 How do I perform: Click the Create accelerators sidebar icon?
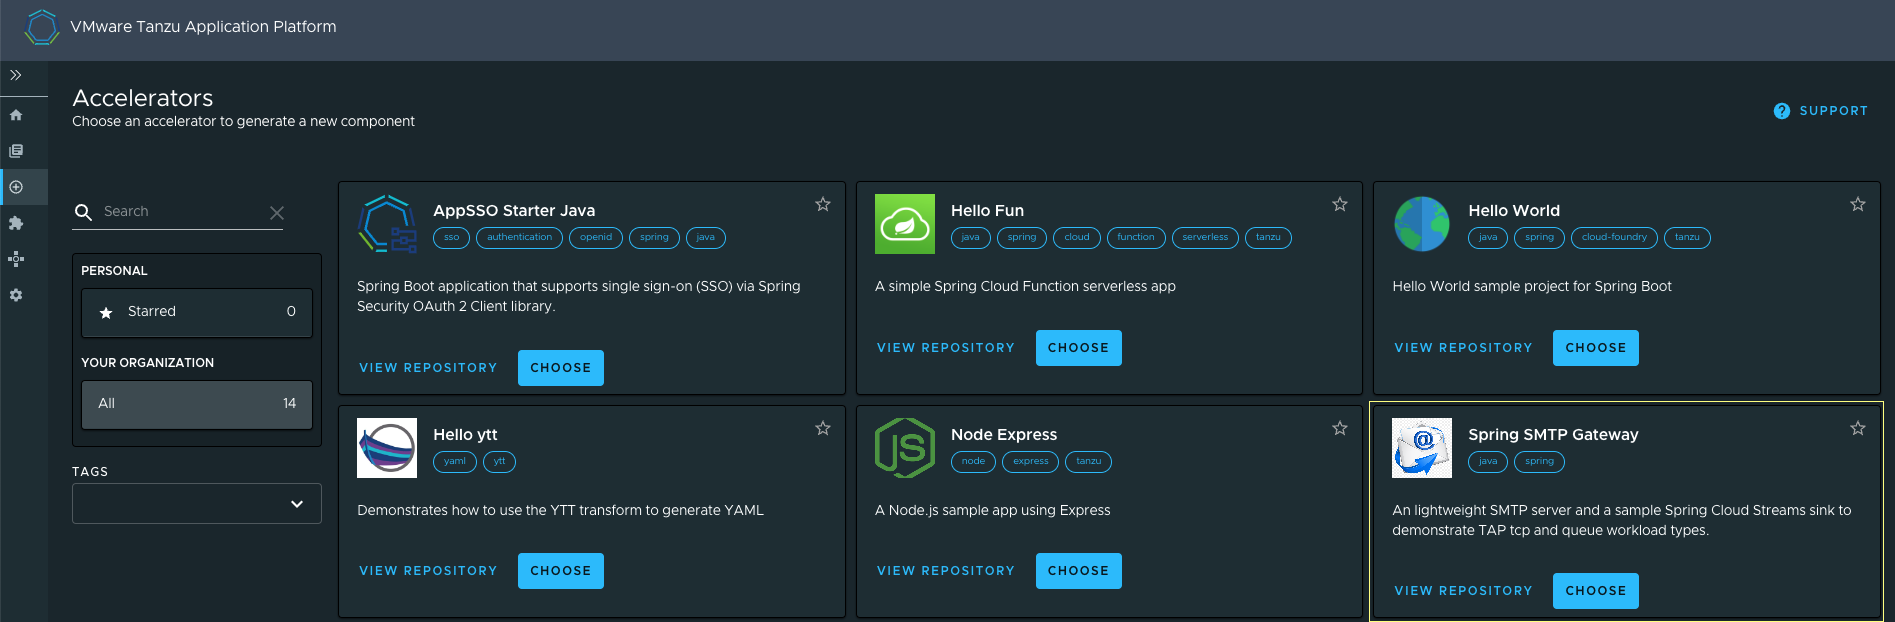pos(16,187)
